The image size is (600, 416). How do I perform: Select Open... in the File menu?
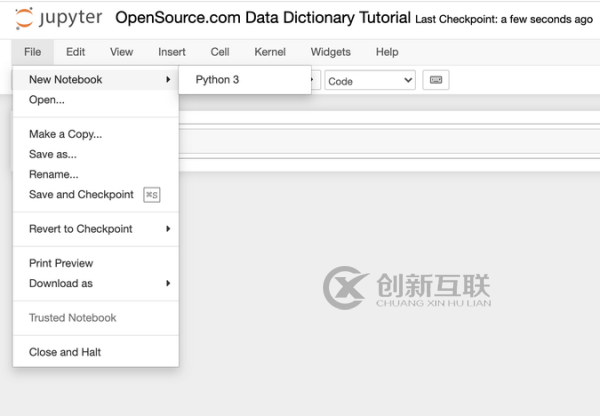tap(96, 100)
